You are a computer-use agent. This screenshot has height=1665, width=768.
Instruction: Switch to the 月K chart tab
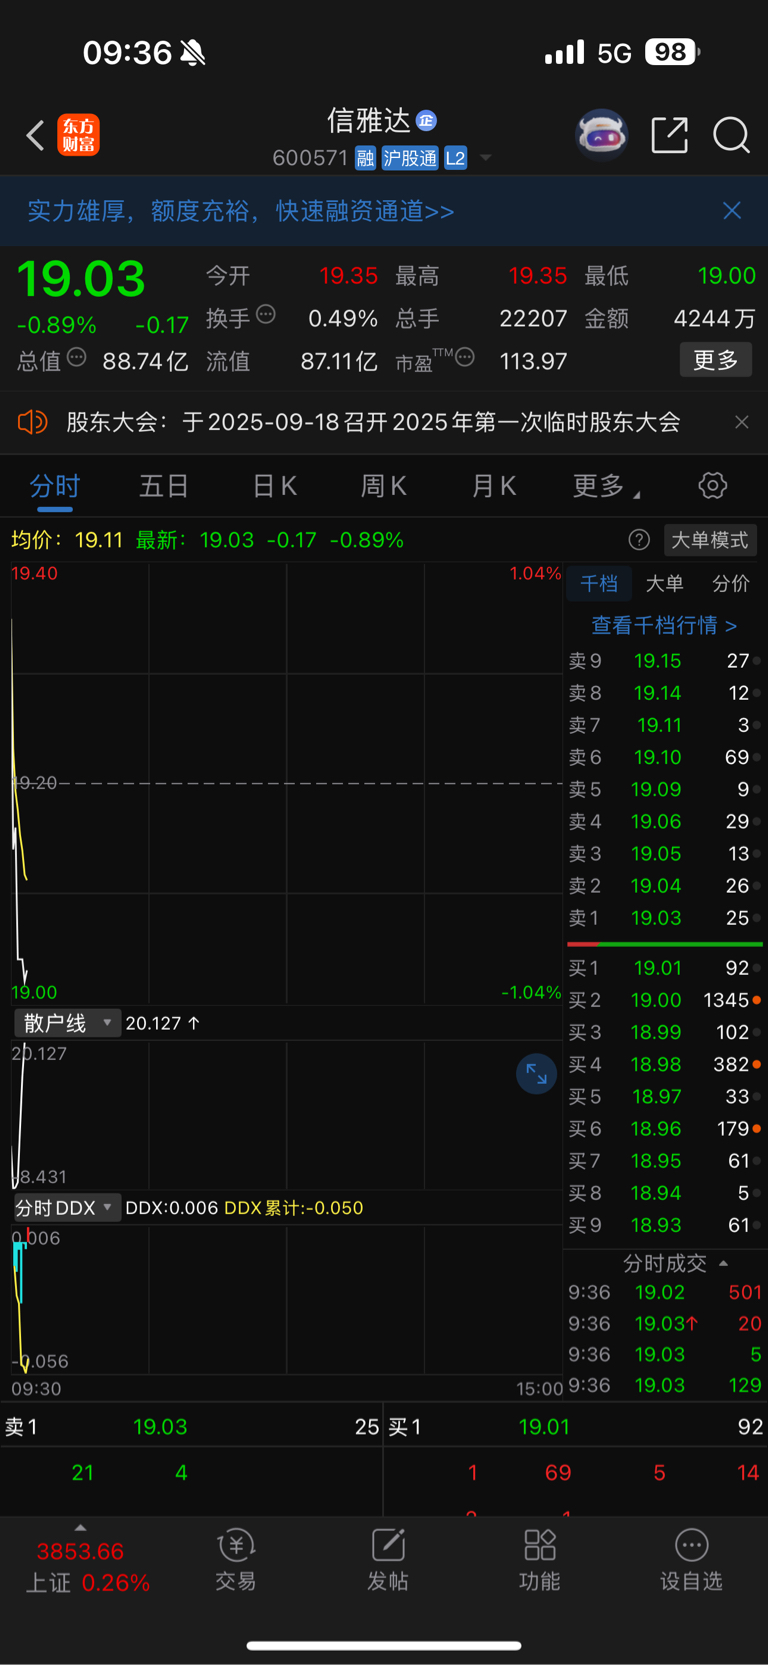pyautogui.click(x=493, y=486)
